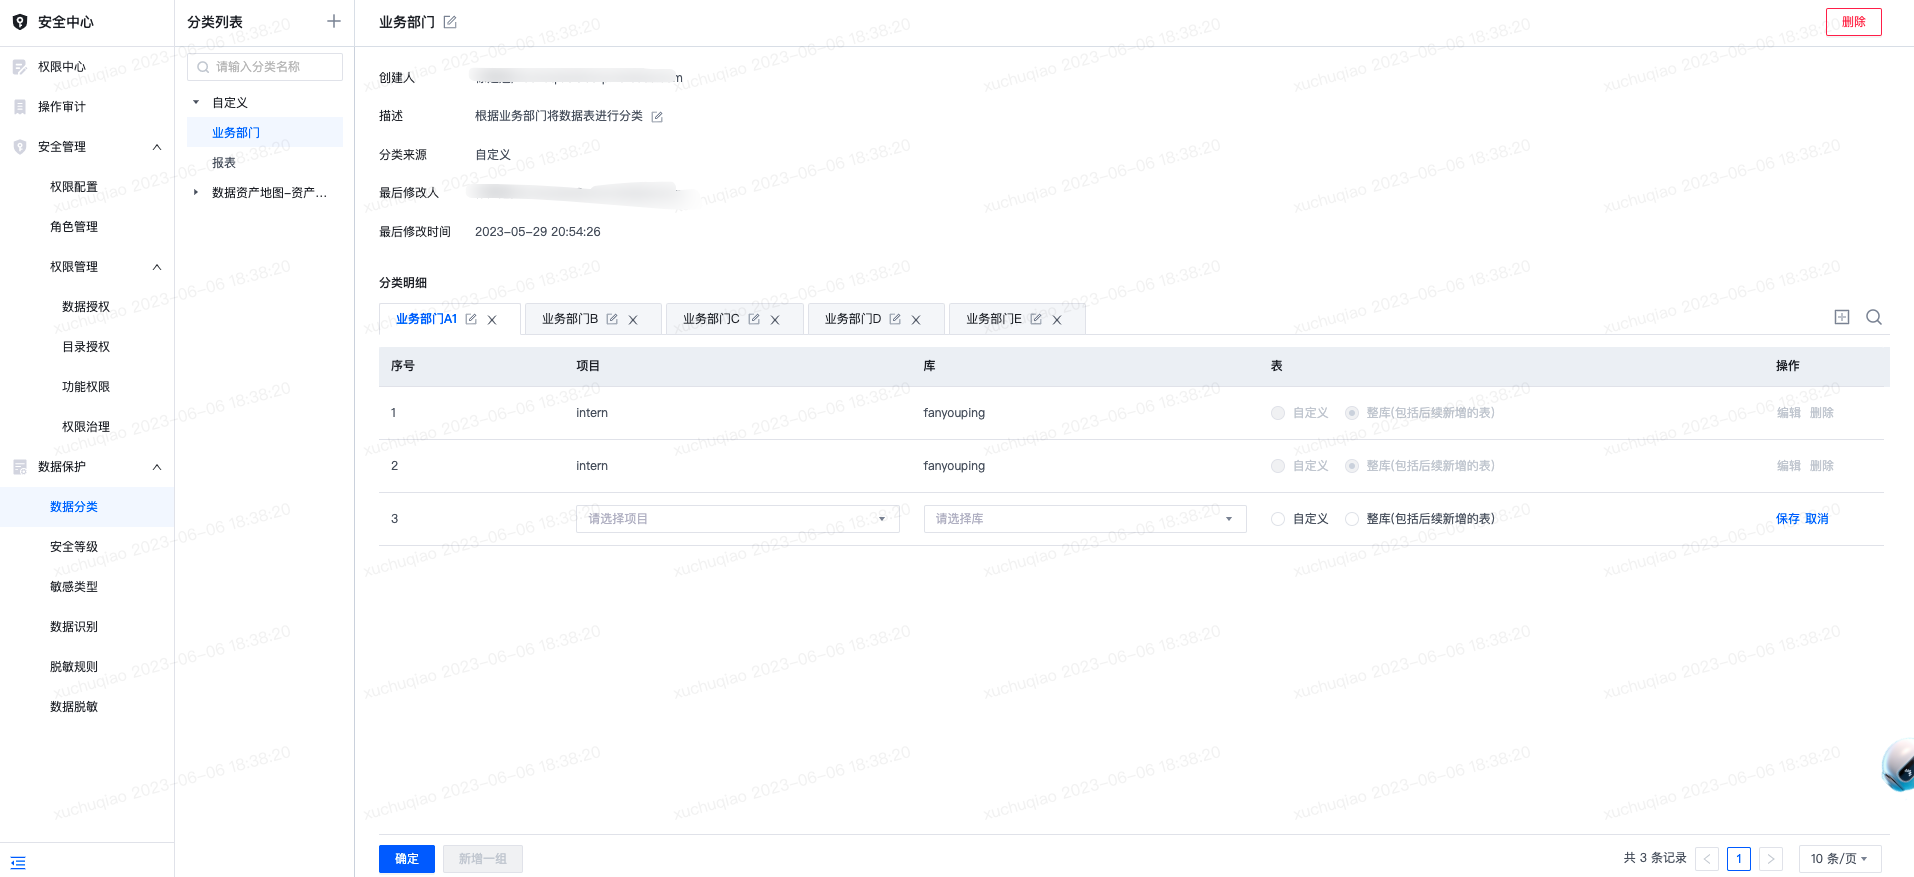Add a new category with the plus icon
Screen dimensions: 1914x877
point(334,21)
